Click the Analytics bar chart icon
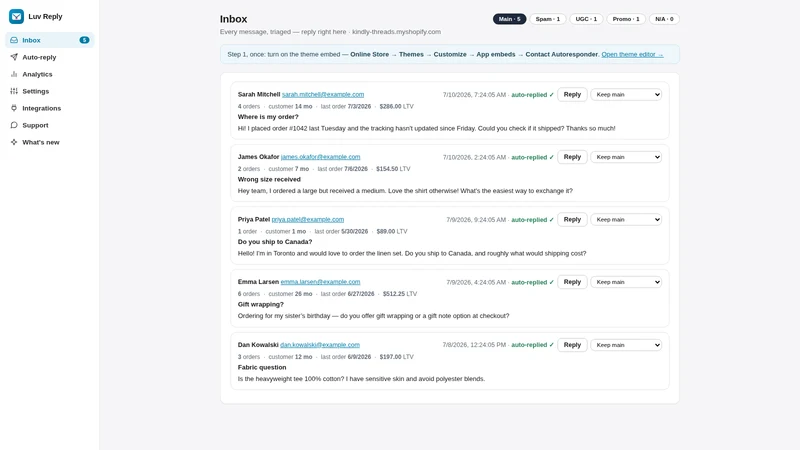Screen dimensions: 800x450 pyautogui.click(x=14, y=74)
